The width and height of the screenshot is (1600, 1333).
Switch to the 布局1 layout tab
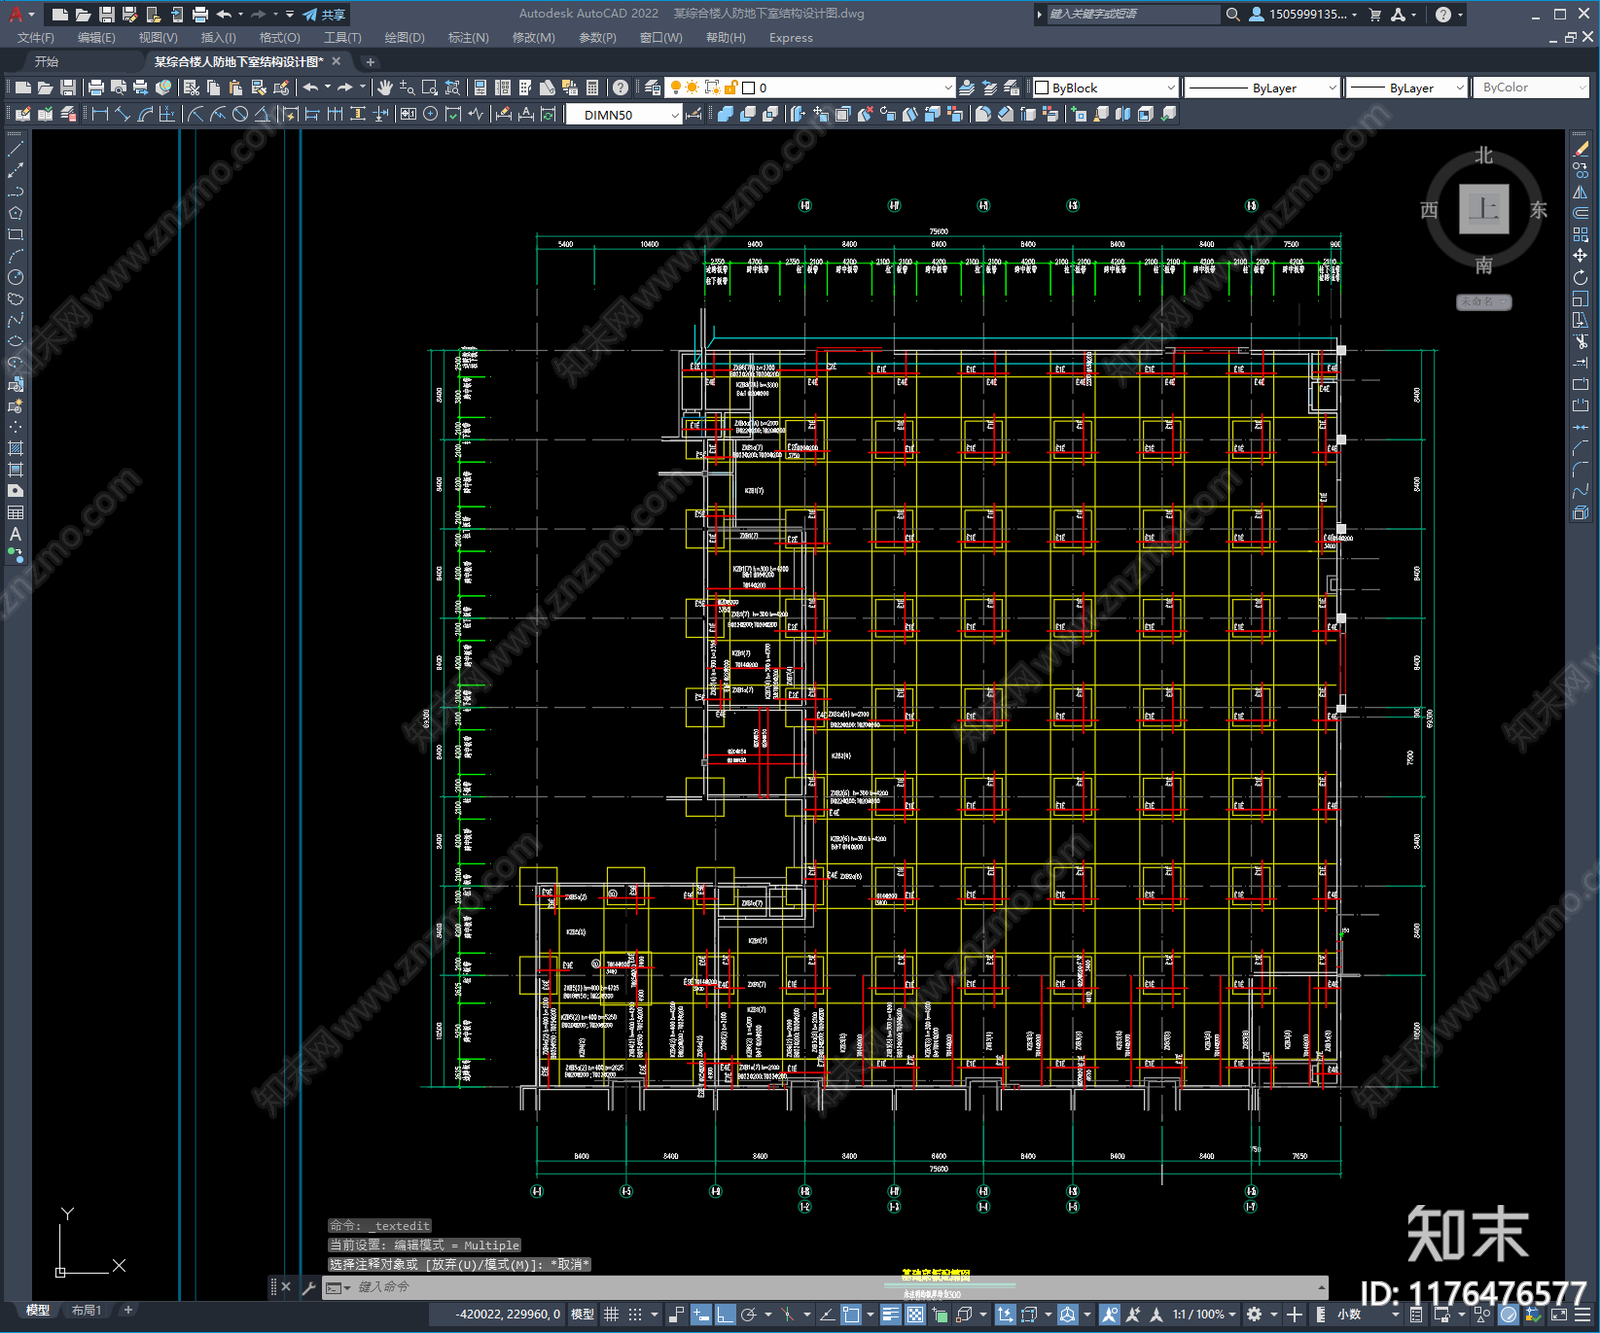pos(87,1310)
